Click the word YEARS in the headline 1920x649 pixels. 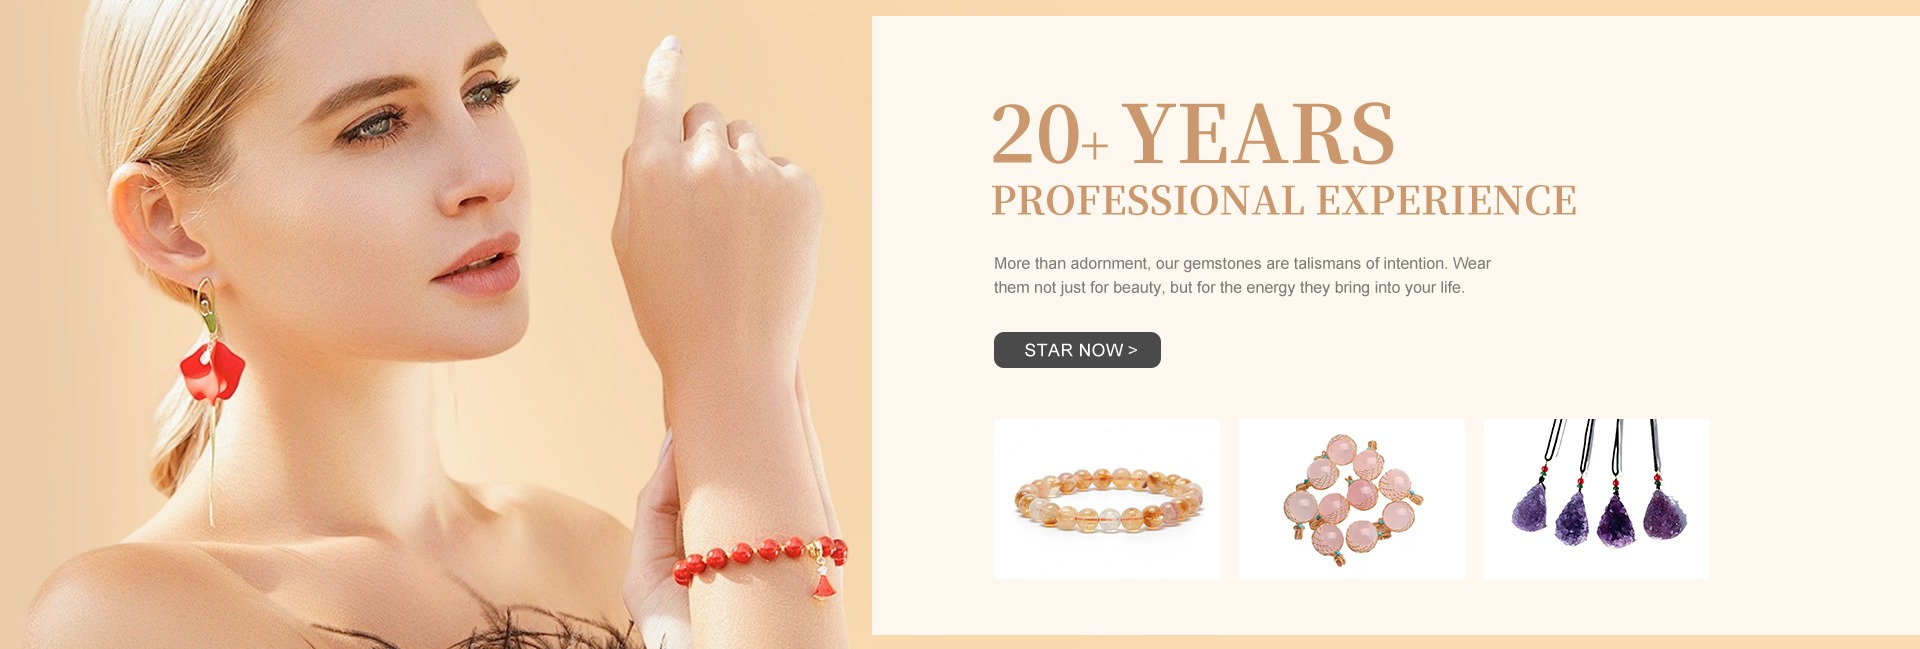(1259, 134)
